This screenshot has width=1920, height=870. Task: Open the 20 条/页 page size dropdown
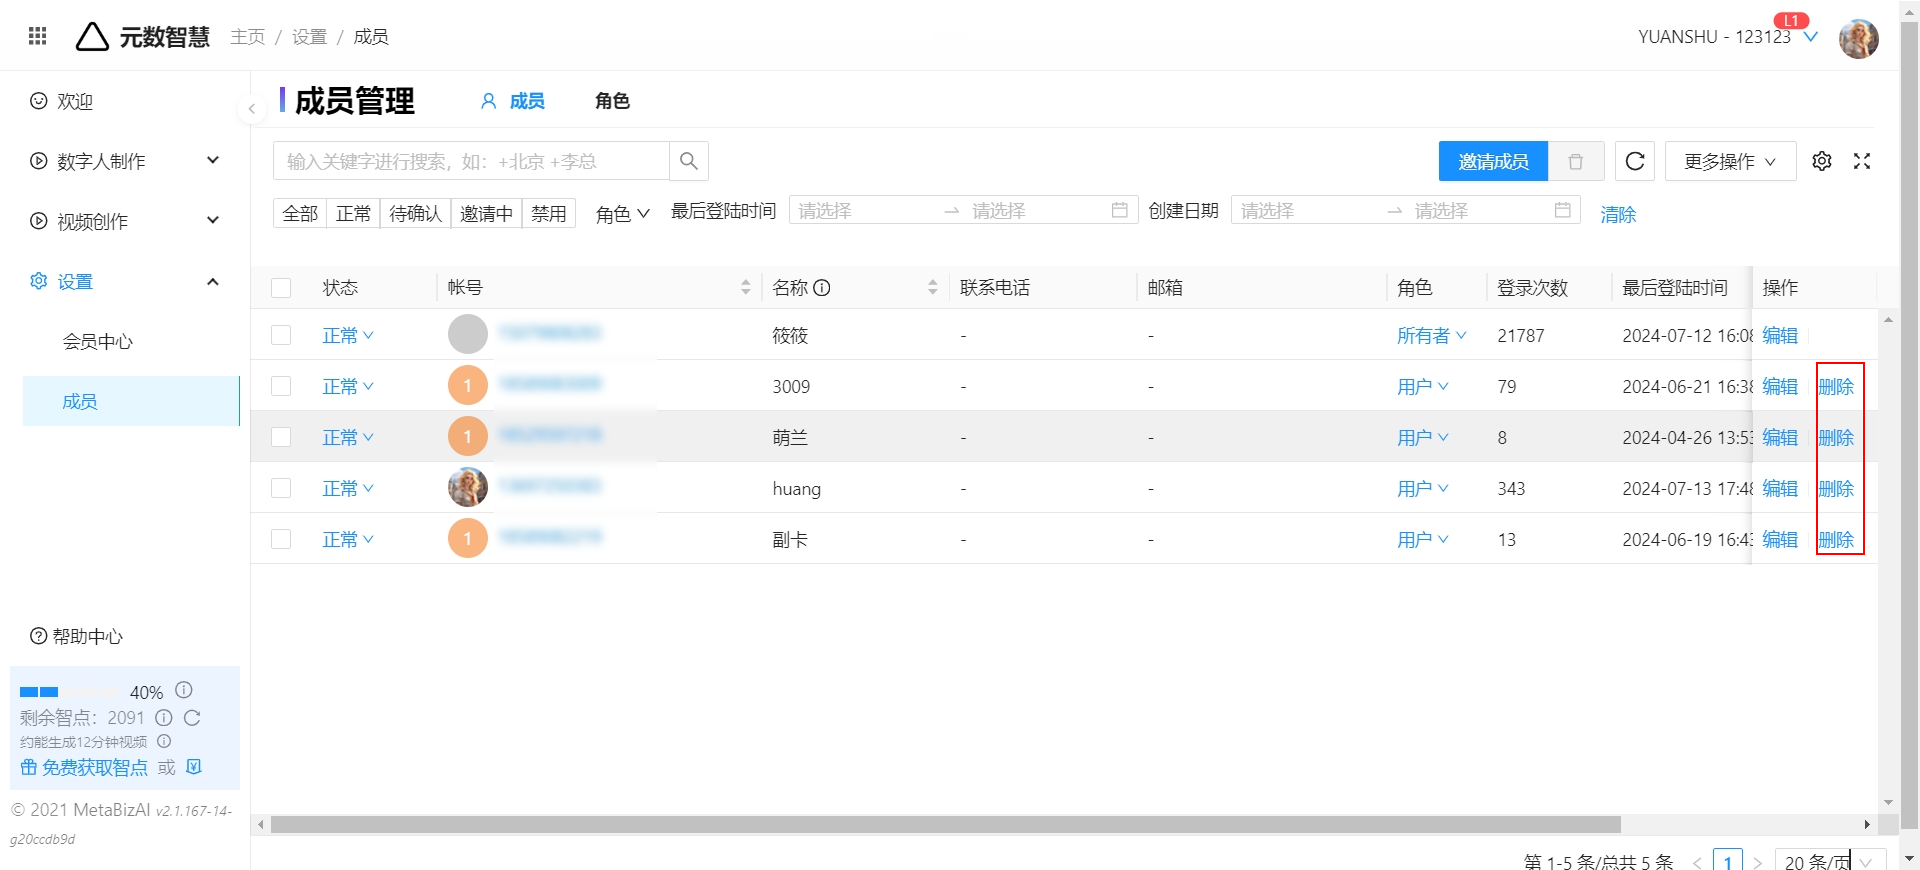[1830, 861]
